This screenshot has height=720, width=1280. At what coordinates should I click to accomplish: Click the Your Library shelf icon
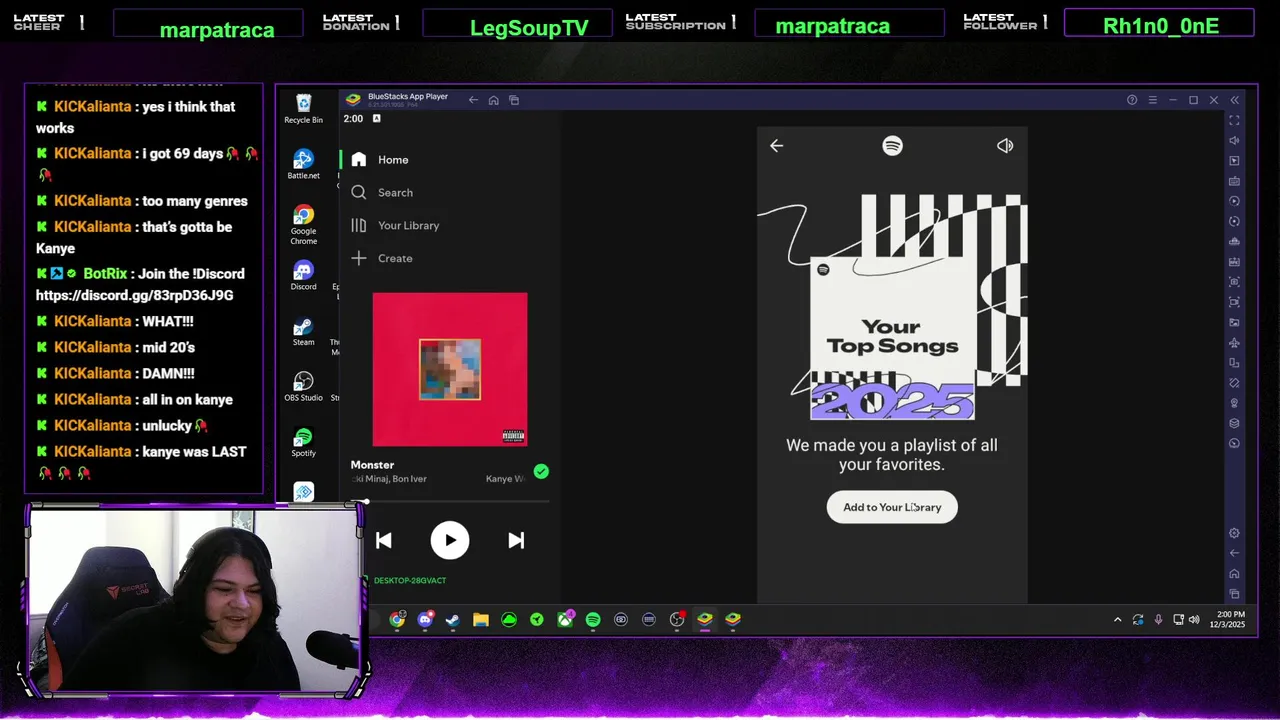click(359, 226)
